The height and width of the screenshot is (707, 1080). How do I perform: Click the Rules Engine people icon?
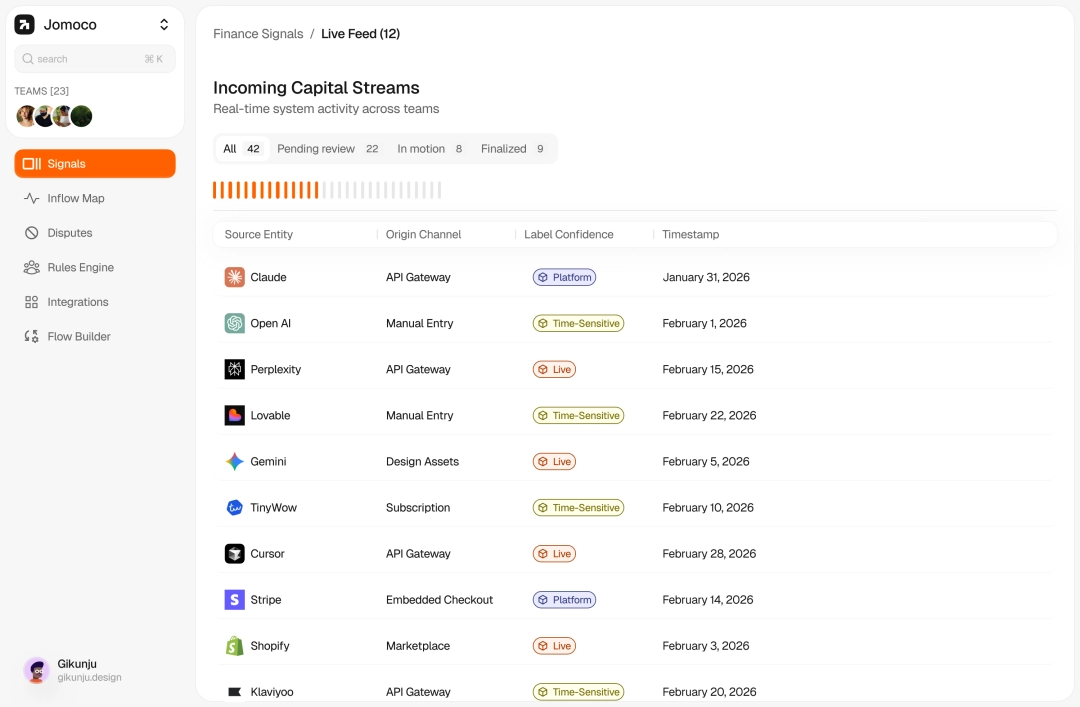coord(32,267)
